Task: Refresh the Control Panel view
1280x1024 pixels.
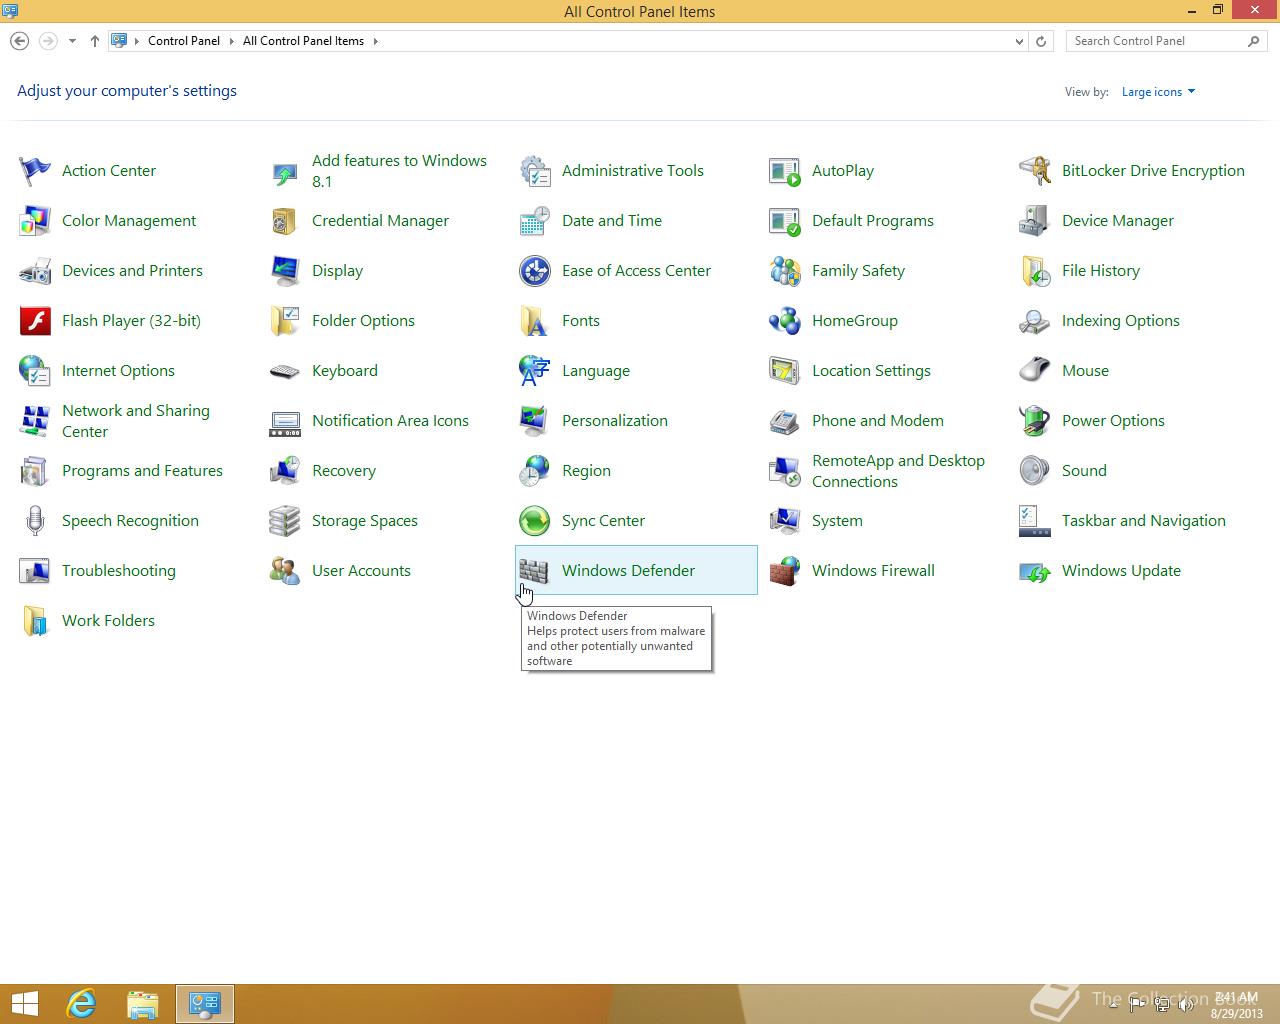Action: coord(1041,41)
